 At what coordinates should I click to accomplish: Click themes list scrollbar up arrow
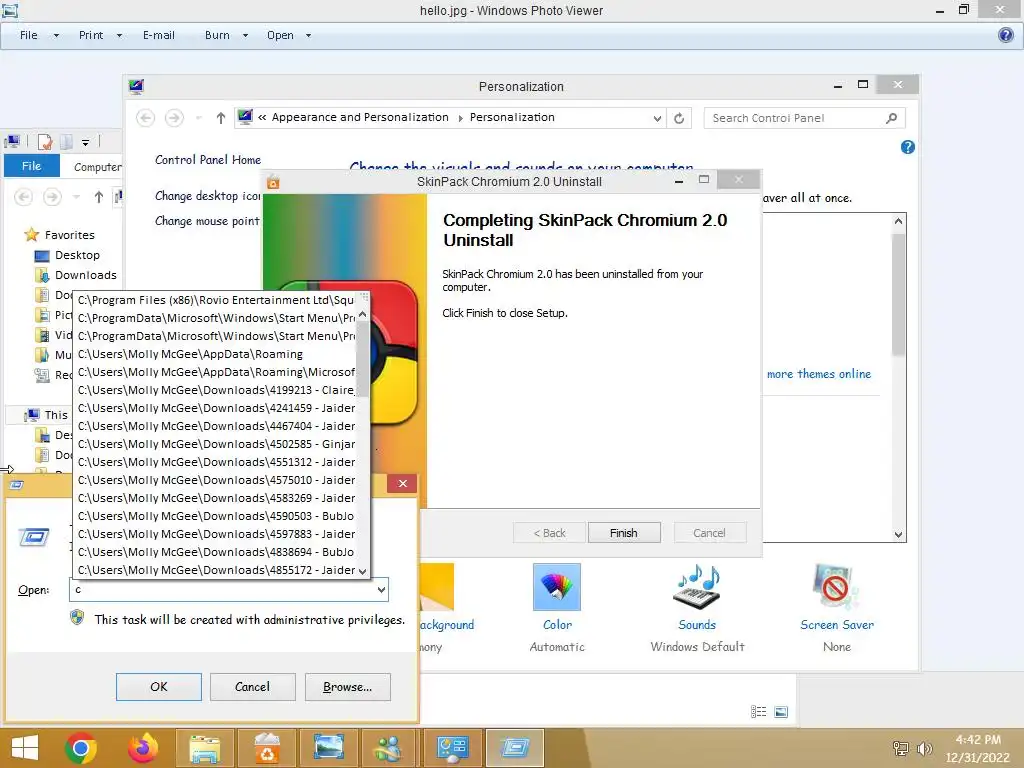899,221
